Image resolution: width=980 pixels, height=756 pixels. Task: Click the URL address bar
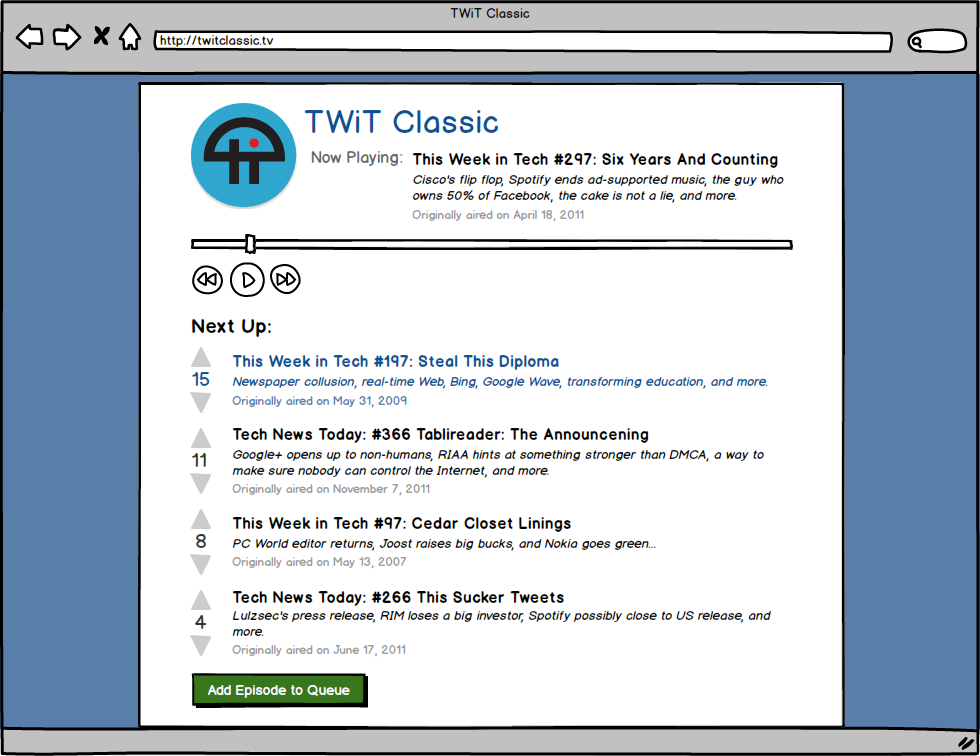click(522, 42)
